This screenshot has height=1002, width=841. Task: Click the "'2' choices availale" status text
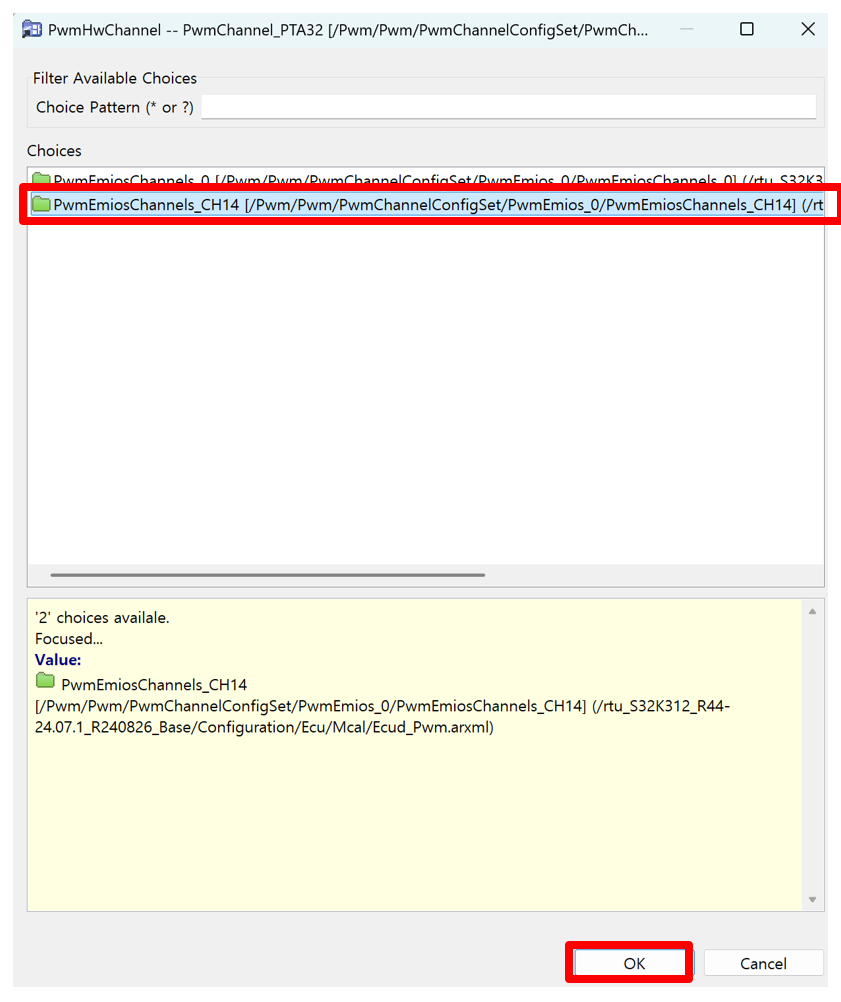(102, 618)
